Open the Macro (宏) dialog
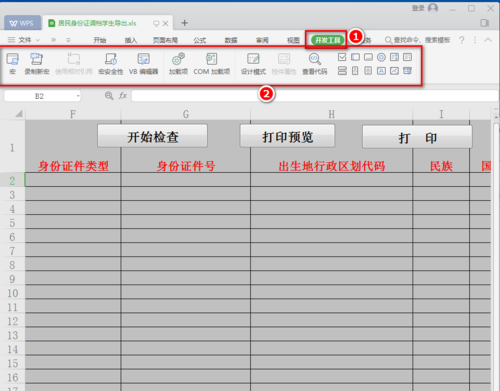This screenshot has width=500, height=391. [x=13, y=63]
